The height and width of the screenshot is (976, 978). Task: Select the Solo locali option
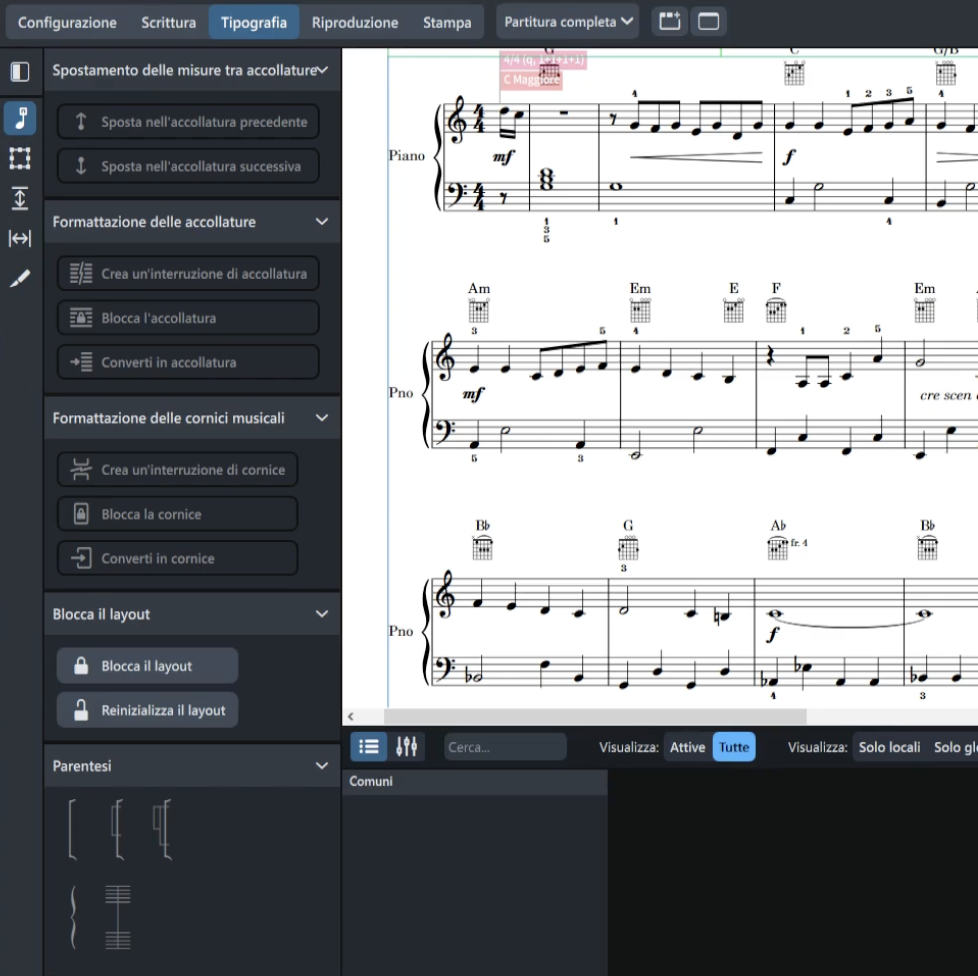(x=889, y=747)
